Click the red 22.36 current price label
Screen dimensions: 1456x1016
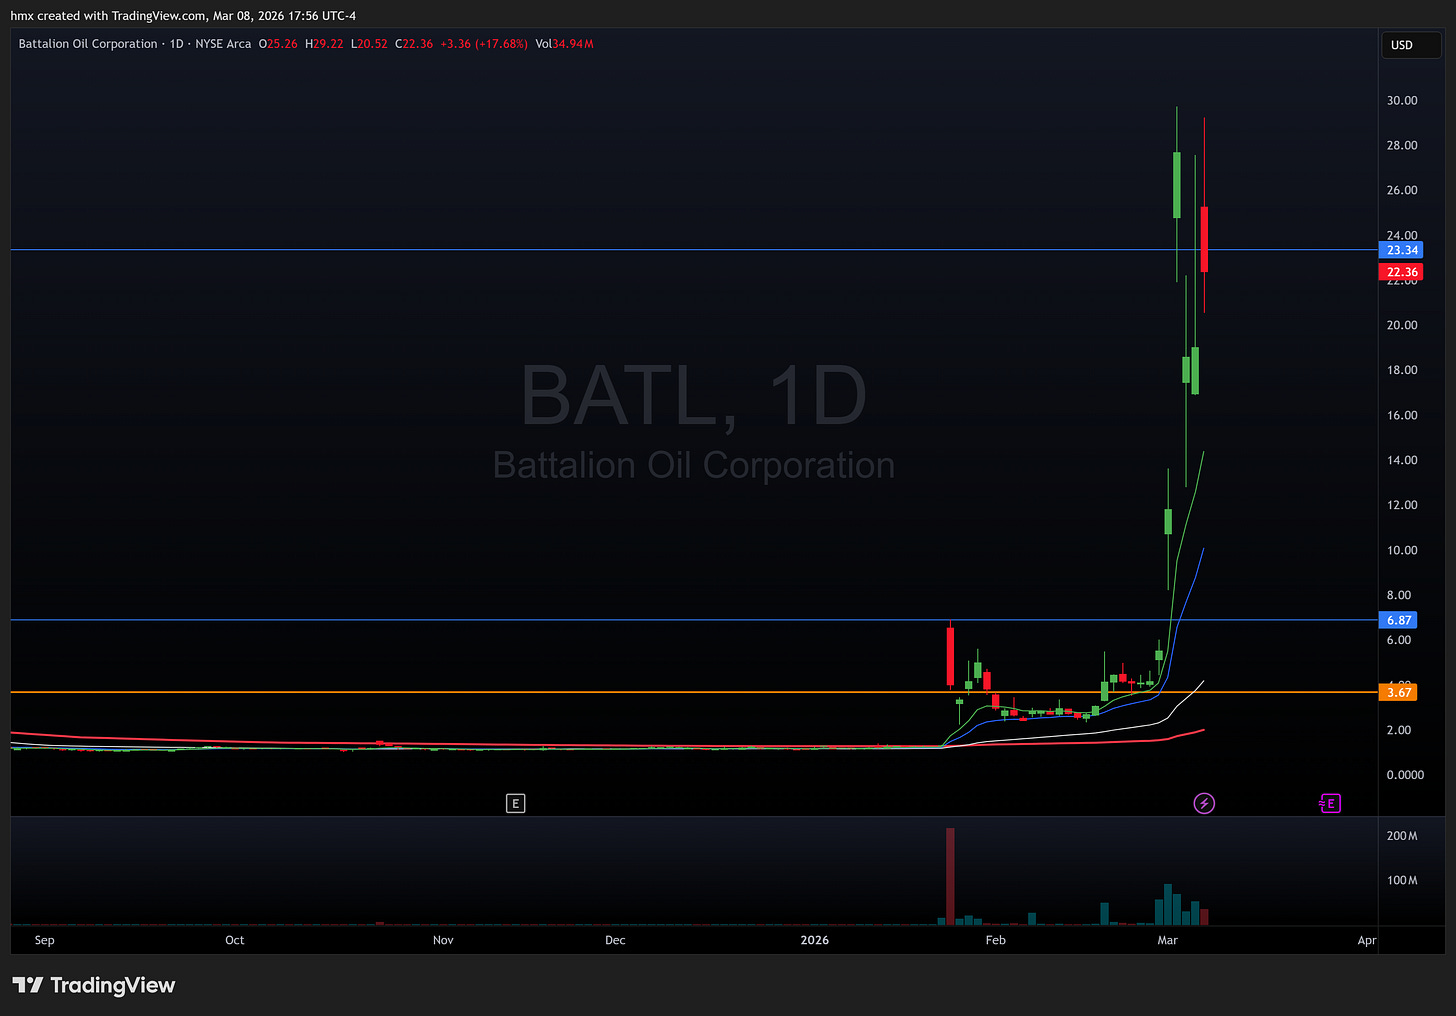(1402, 272)
